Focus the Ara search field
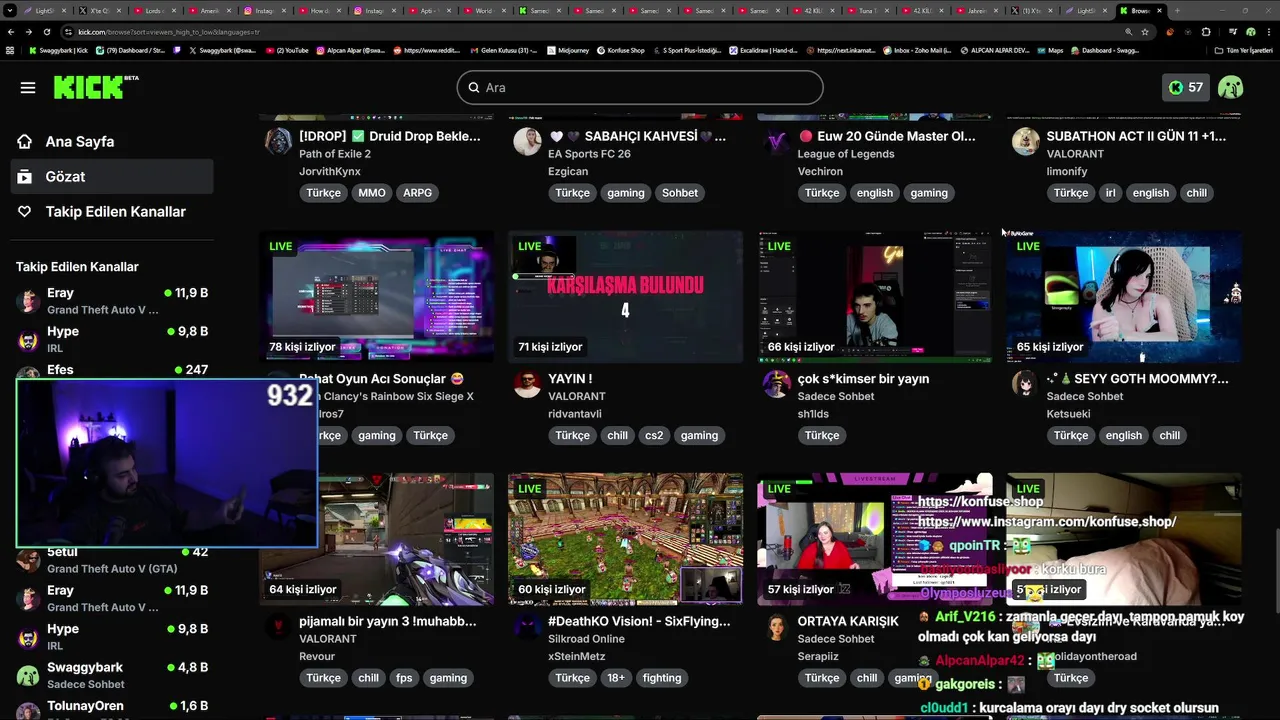This screenshot has height=720, width=1280. pos(640,88)
